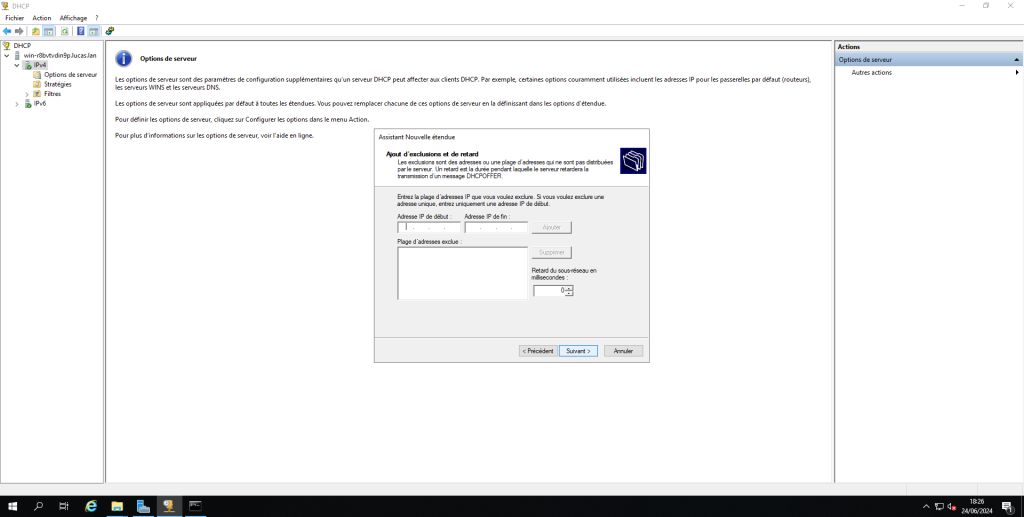Open the Command Prompt taskbar icon
The image size is (1024, 517).
(195, 506)
